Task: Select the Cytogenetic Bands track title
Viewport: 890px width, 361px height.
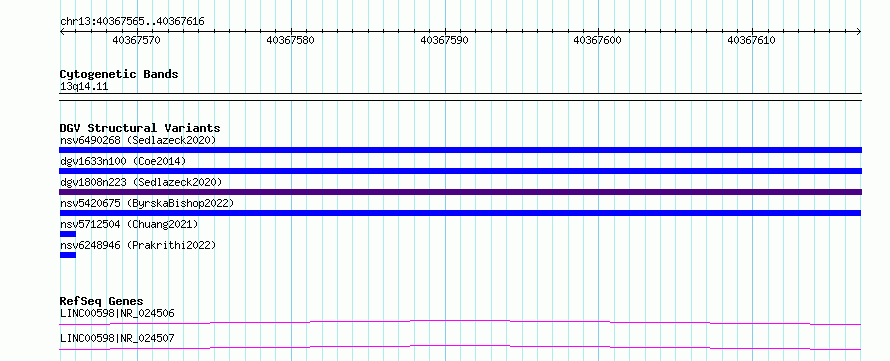Action: point(119,74)
